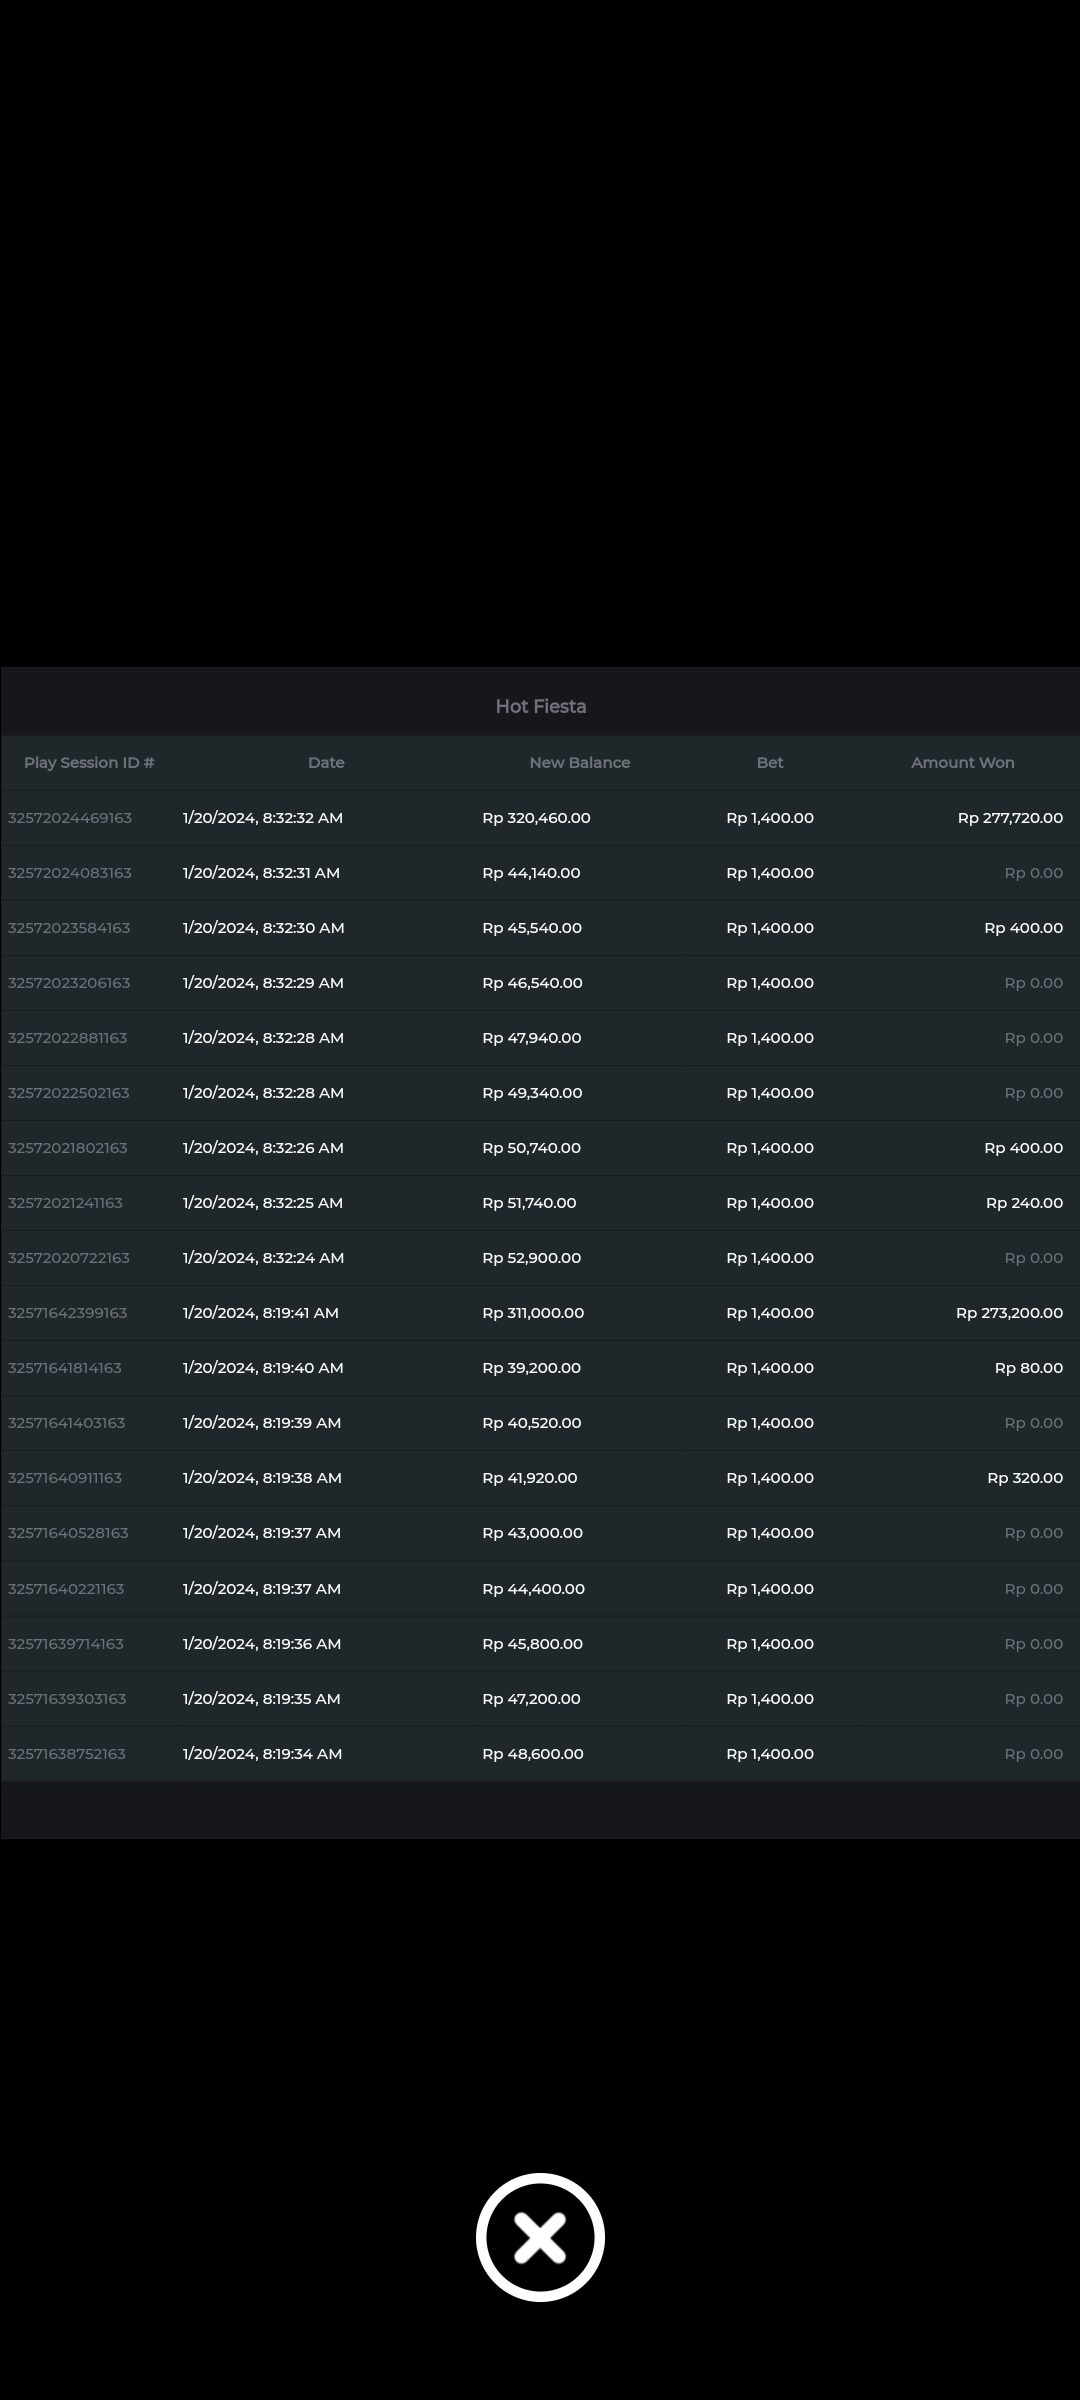Select session ID 32572023584163

point(69,928)
